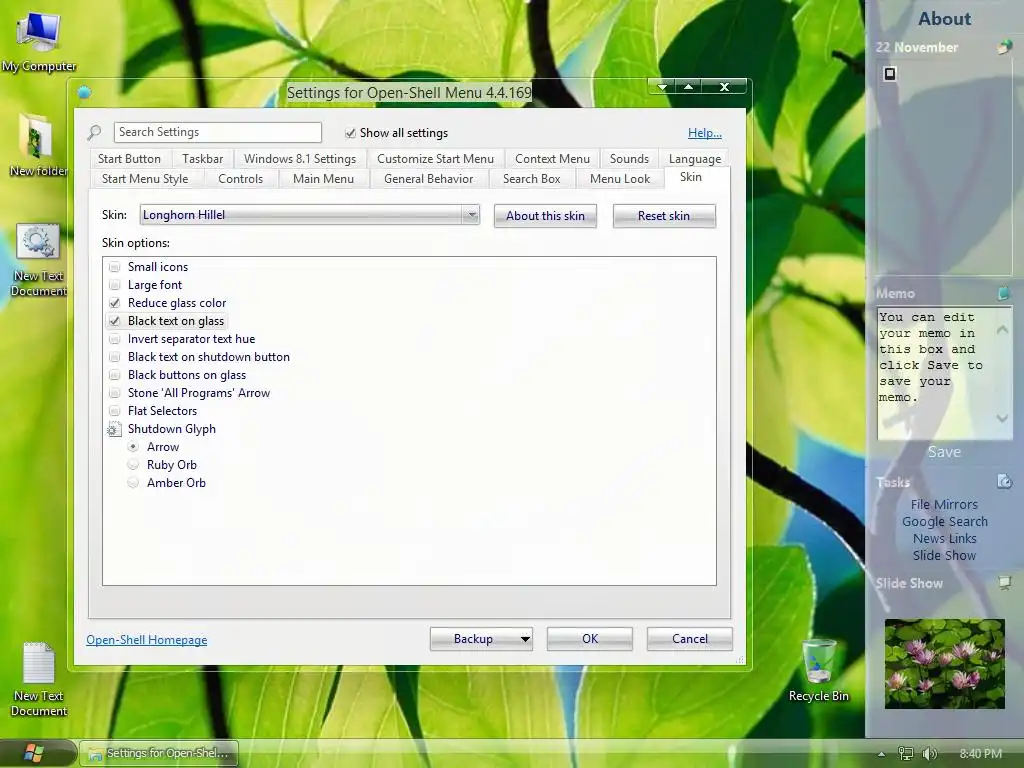Switch to the Main Menu tab

click(x=323, y=179)
